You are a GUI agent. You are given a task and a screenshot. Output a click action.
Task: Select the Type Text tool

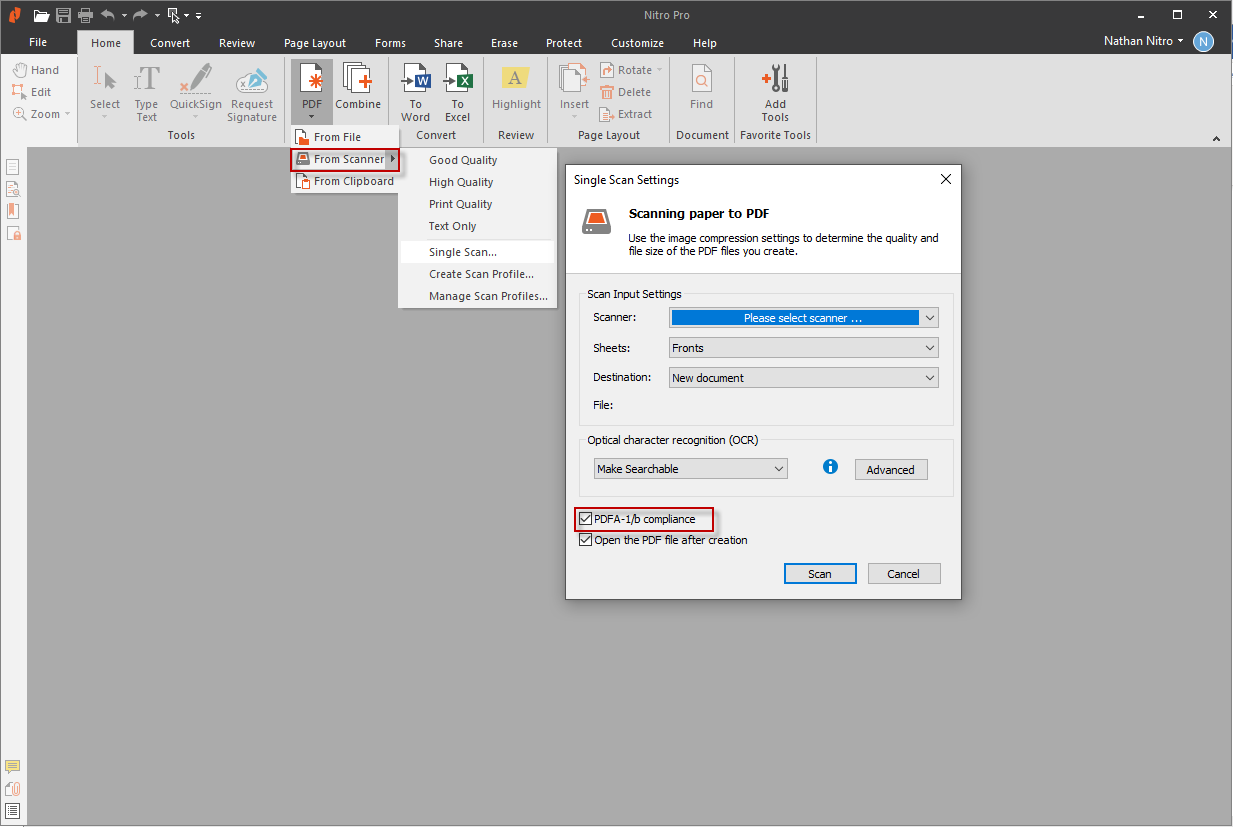tap(147, 80)
